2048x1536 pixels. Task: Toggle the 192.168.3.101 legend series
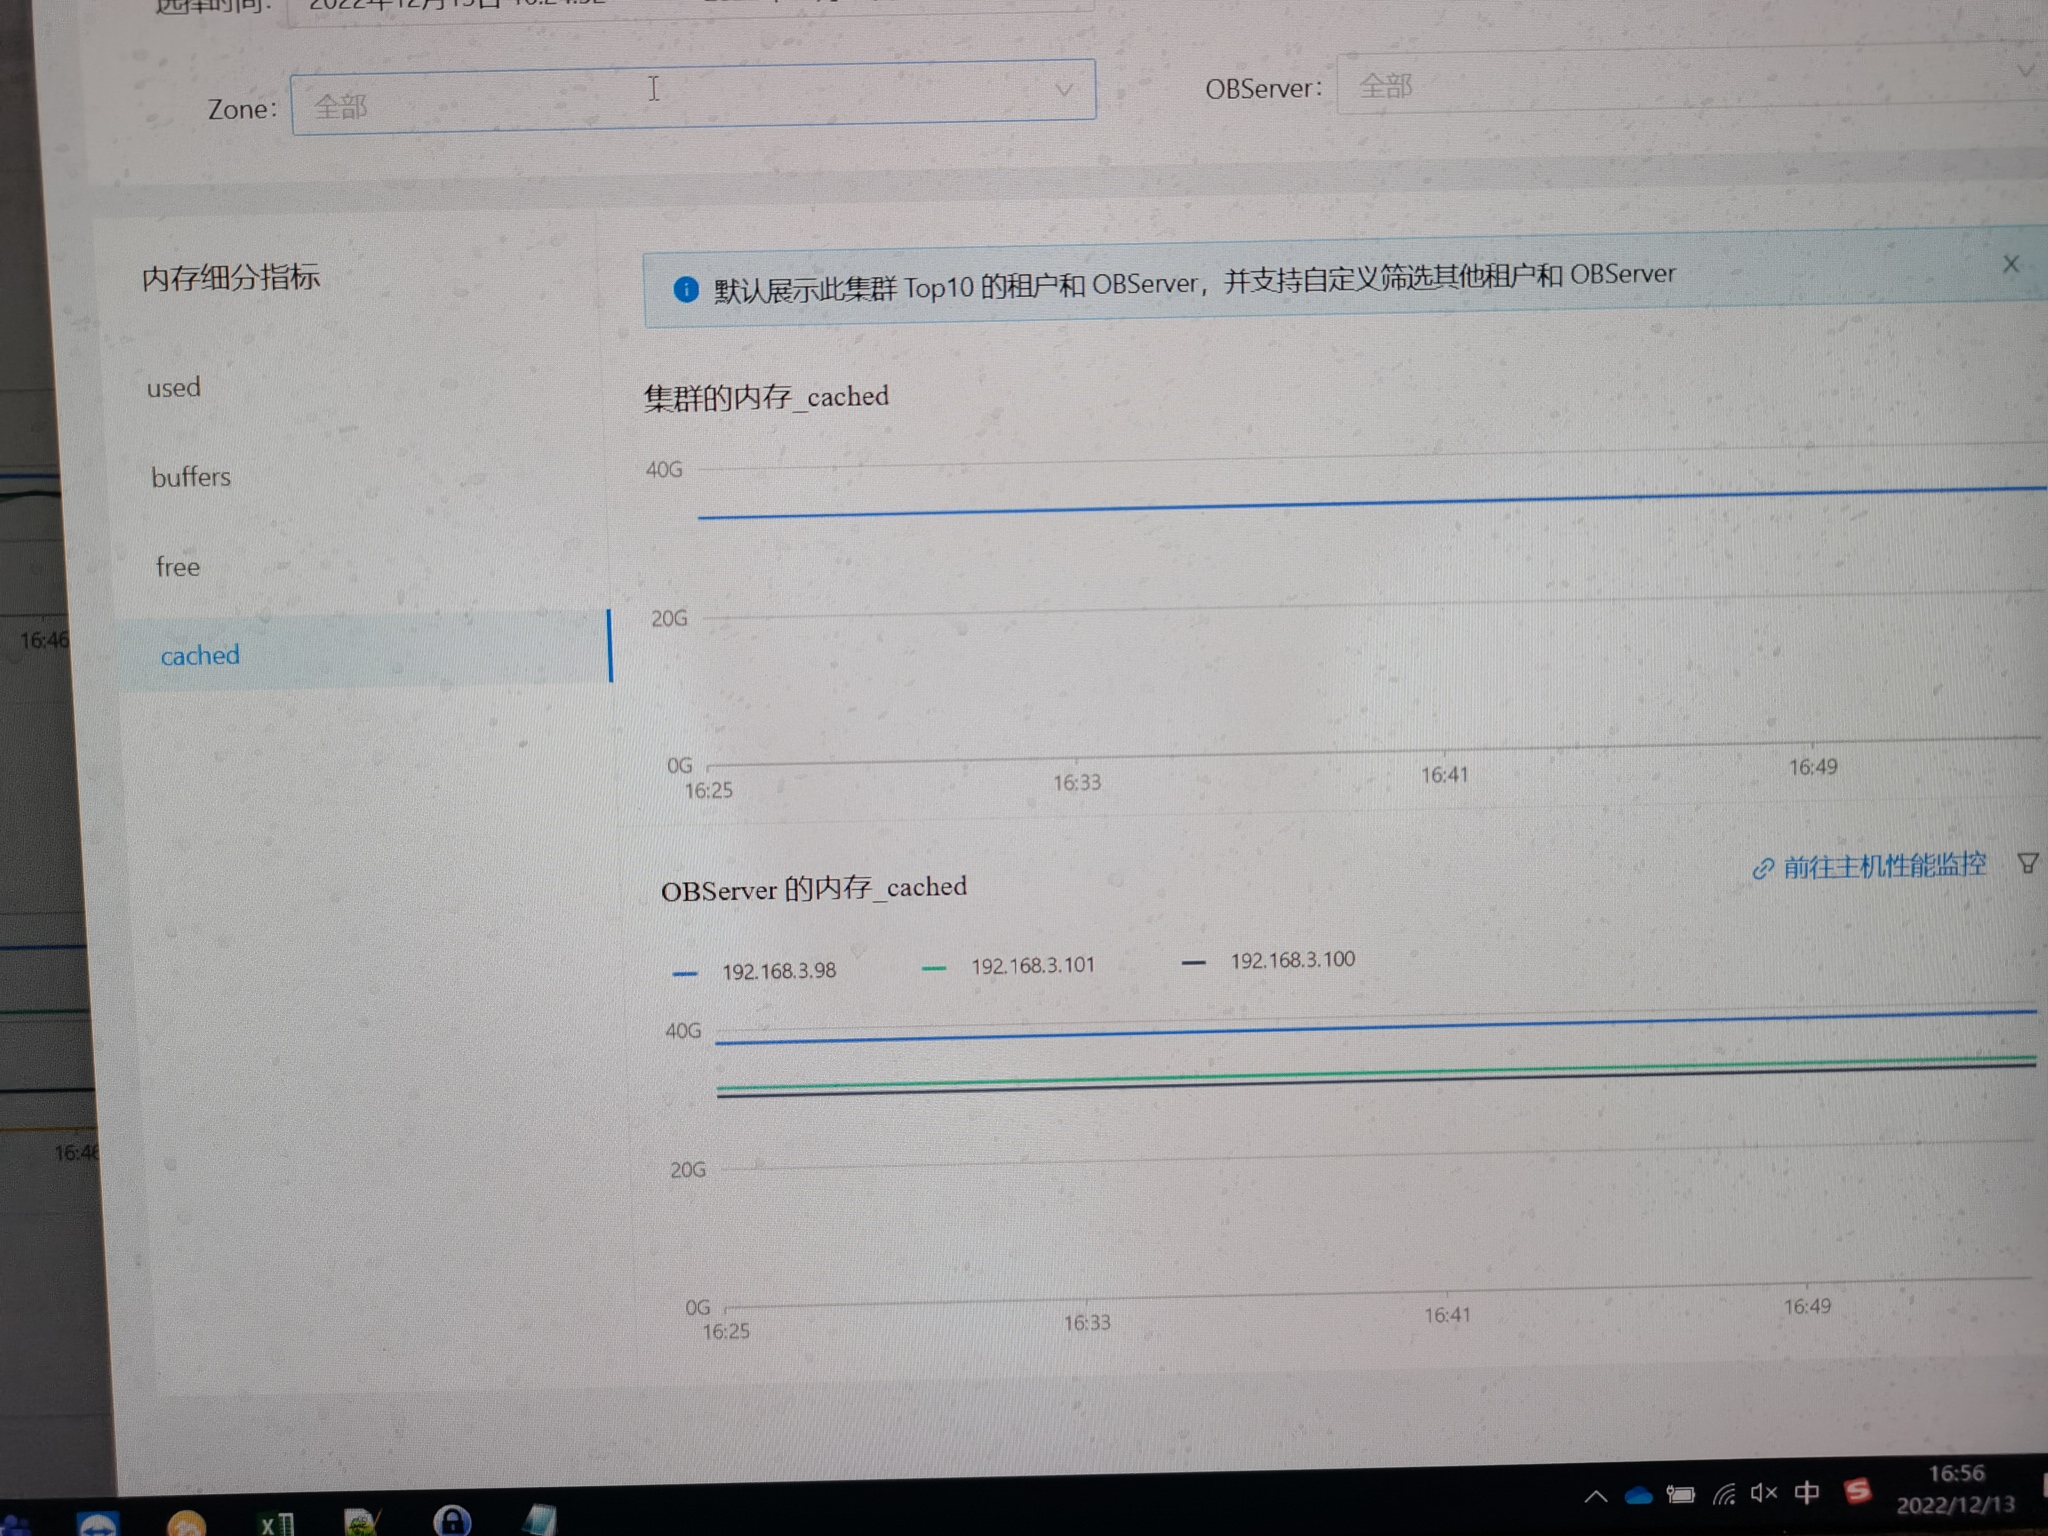[1008, 966]
